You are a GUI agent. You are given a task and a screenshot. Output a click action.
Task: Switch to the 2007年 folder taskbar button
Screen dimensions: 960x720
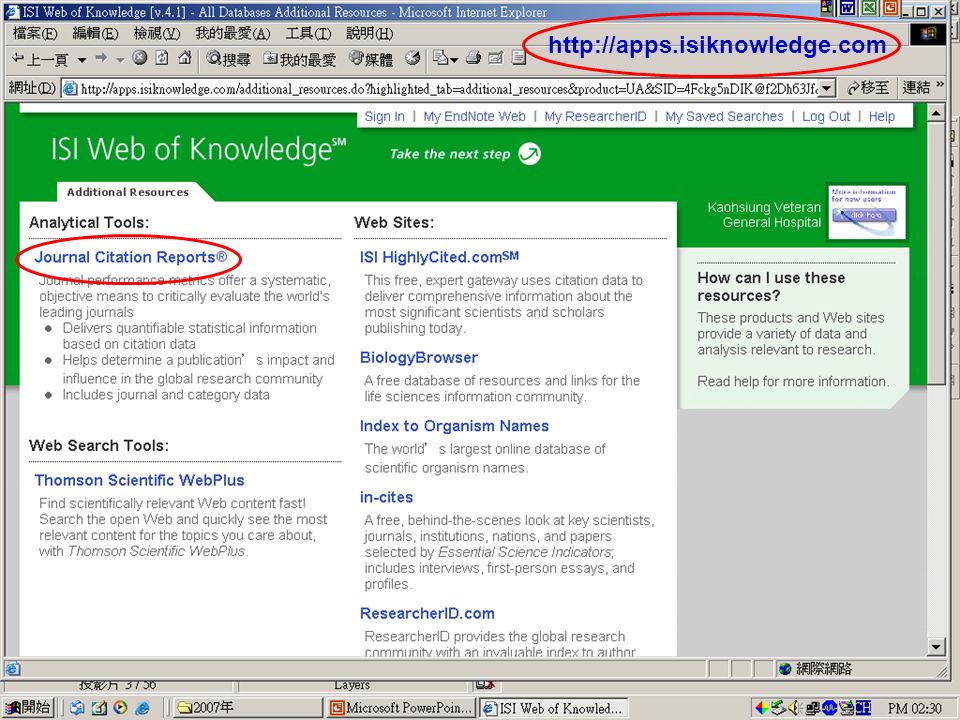(248, 708)
